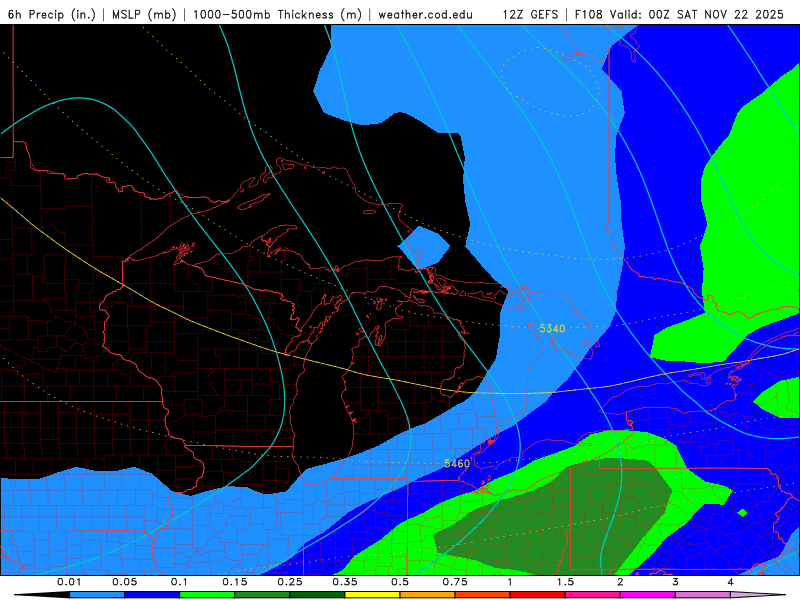Click the light blue 0.01–0.05 legend swatch
The width and height of the screenshot is (800, 600).
(x=97, y=595)
